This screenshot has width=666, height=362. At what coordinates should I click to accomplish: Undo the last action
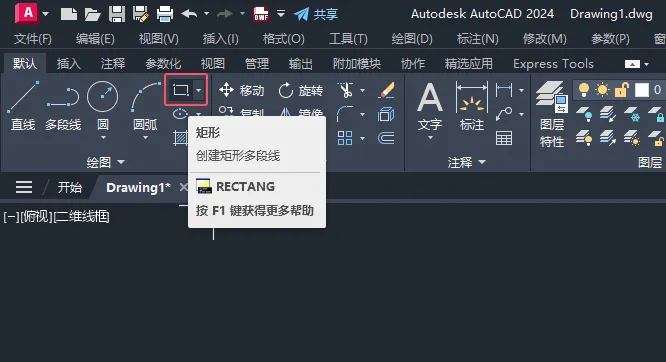click(x=189, y=14)
